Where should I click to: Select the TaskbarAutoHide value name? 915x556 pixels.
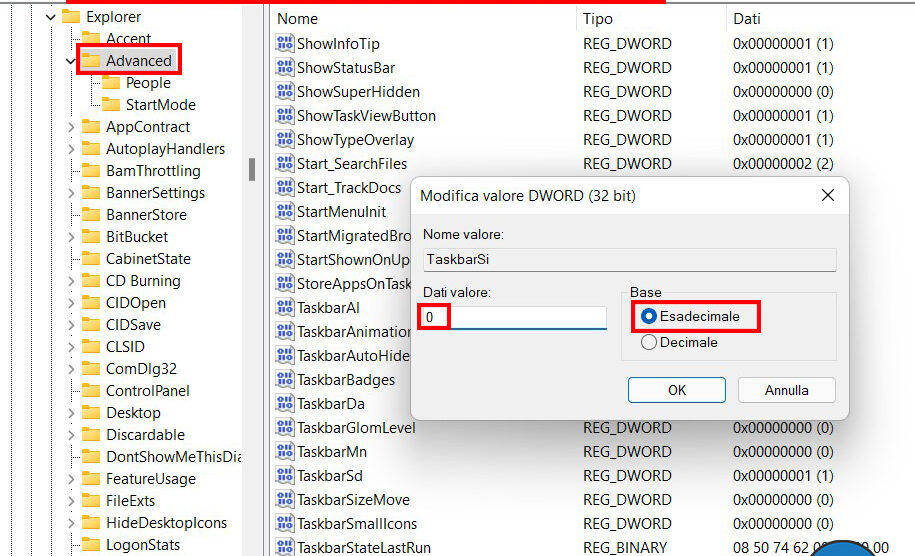(x=353, y=355)
